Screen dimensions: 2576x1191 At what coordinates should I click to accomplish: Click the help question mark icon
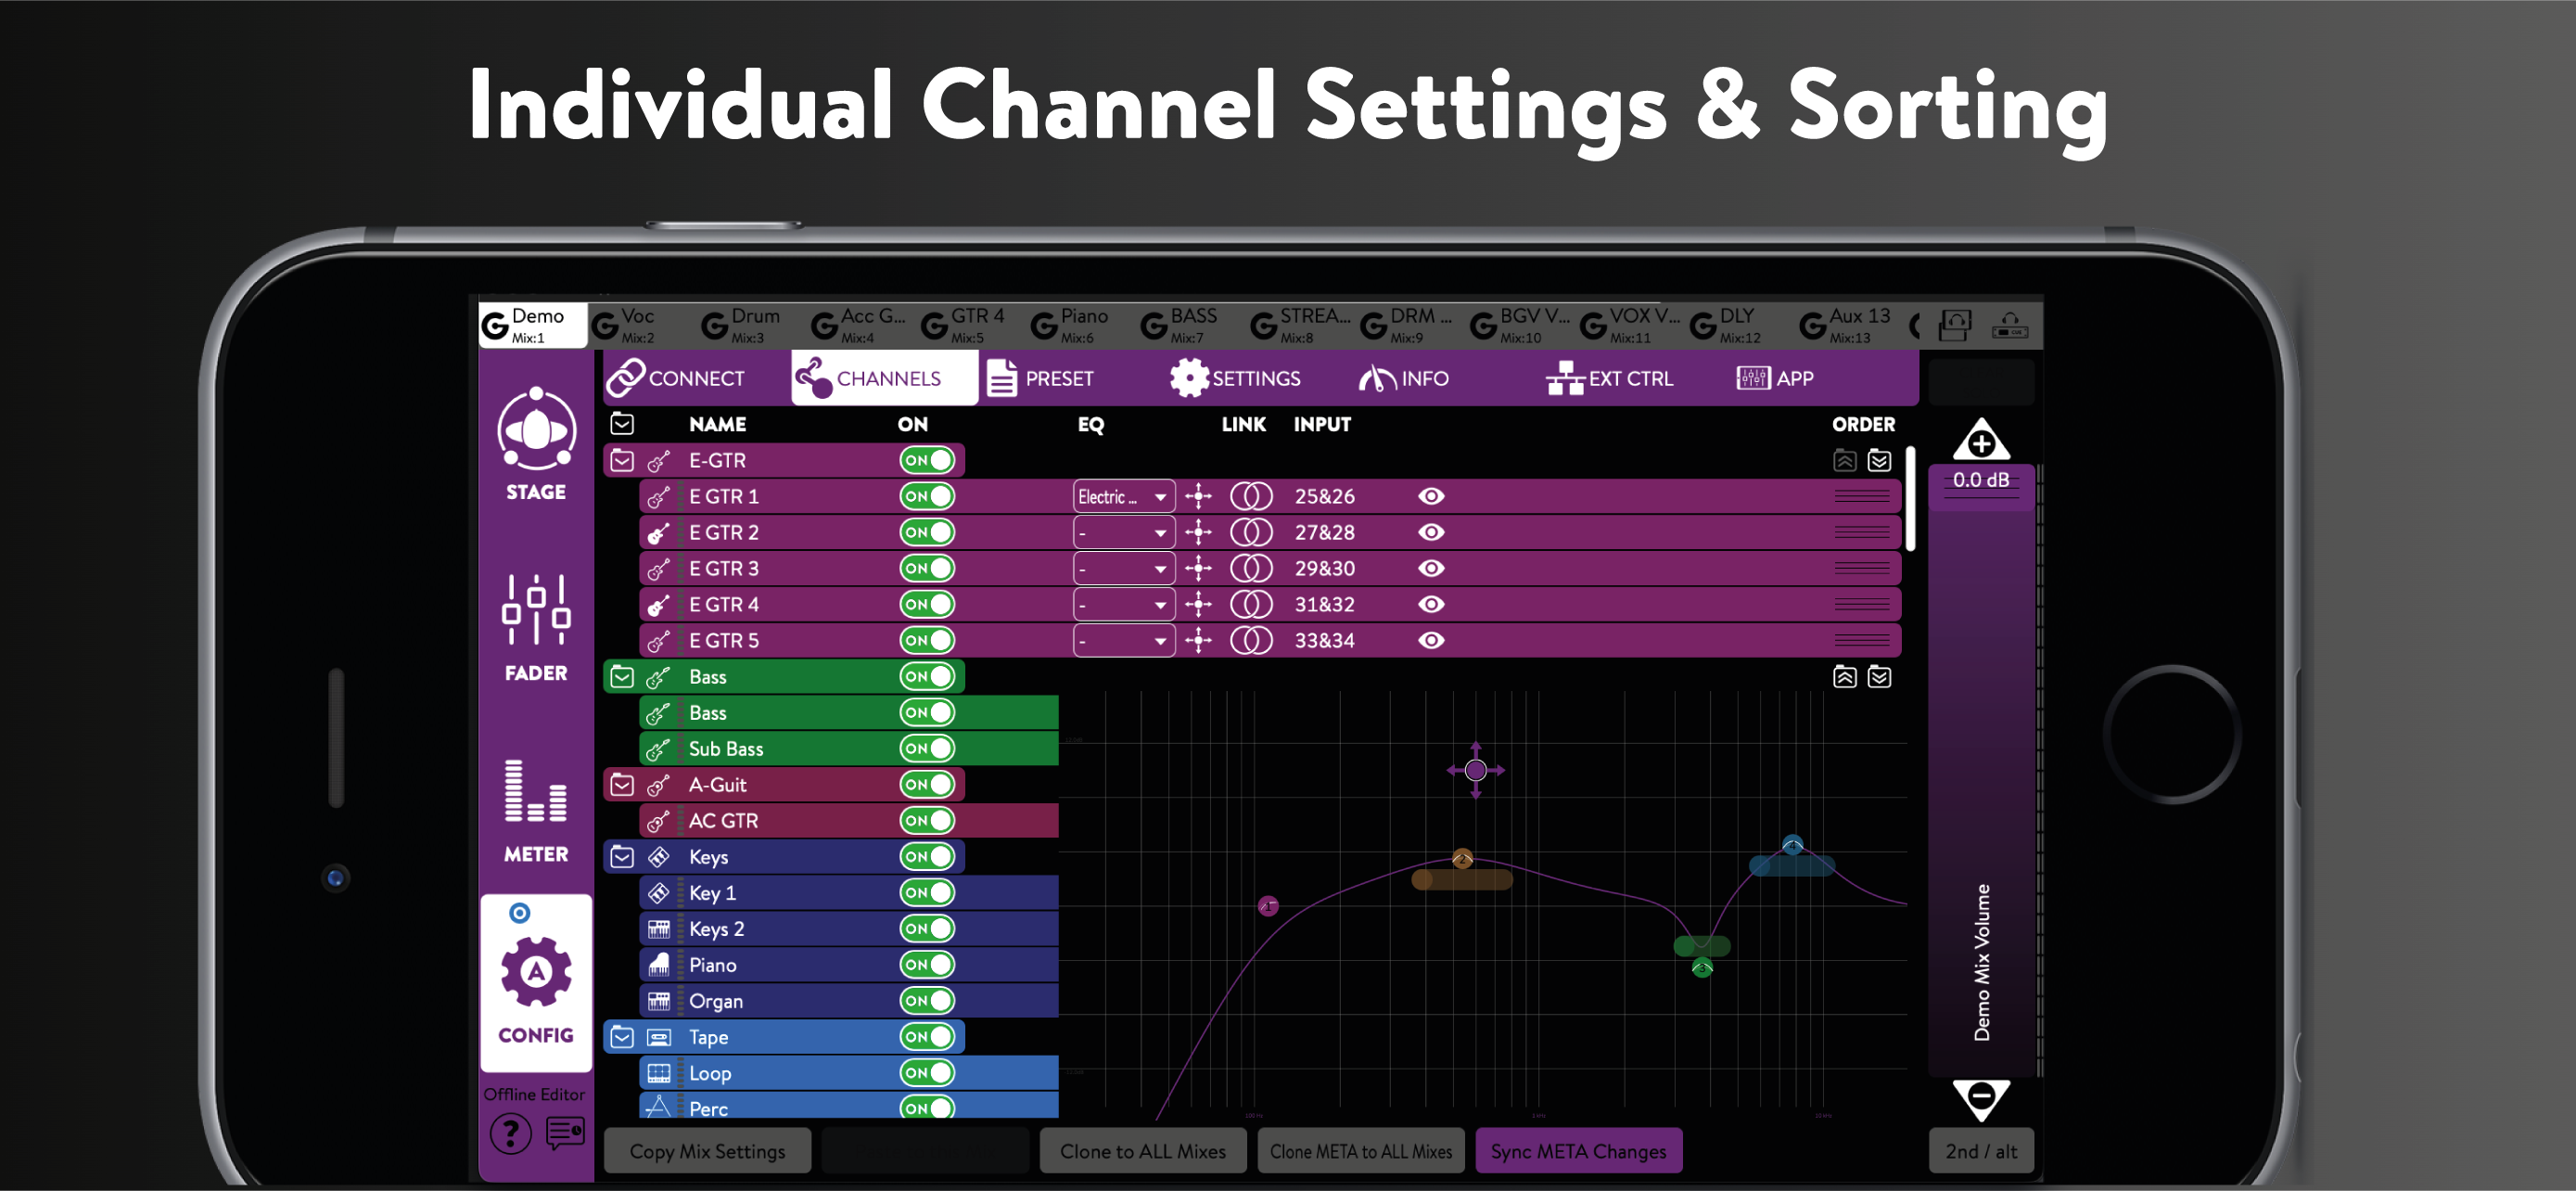point(511,1134)
